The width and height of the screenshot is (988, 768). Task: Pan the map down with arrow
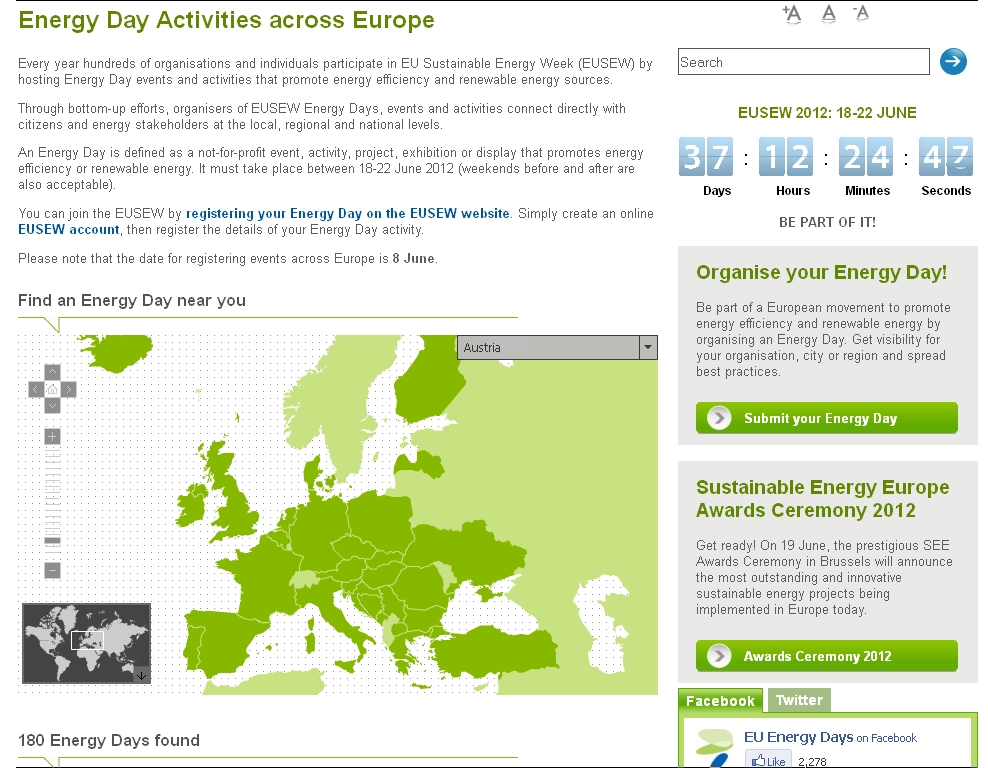53,405
